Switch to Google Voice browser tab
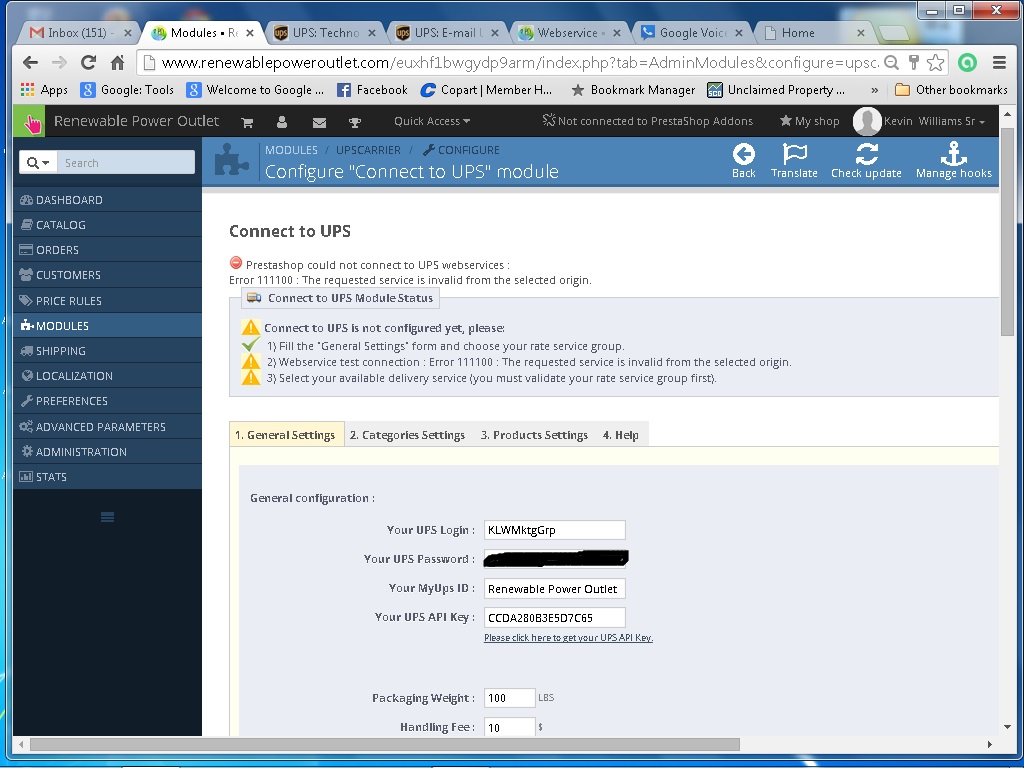Screen dimensions: 1024x768 [x=692, y=33]
